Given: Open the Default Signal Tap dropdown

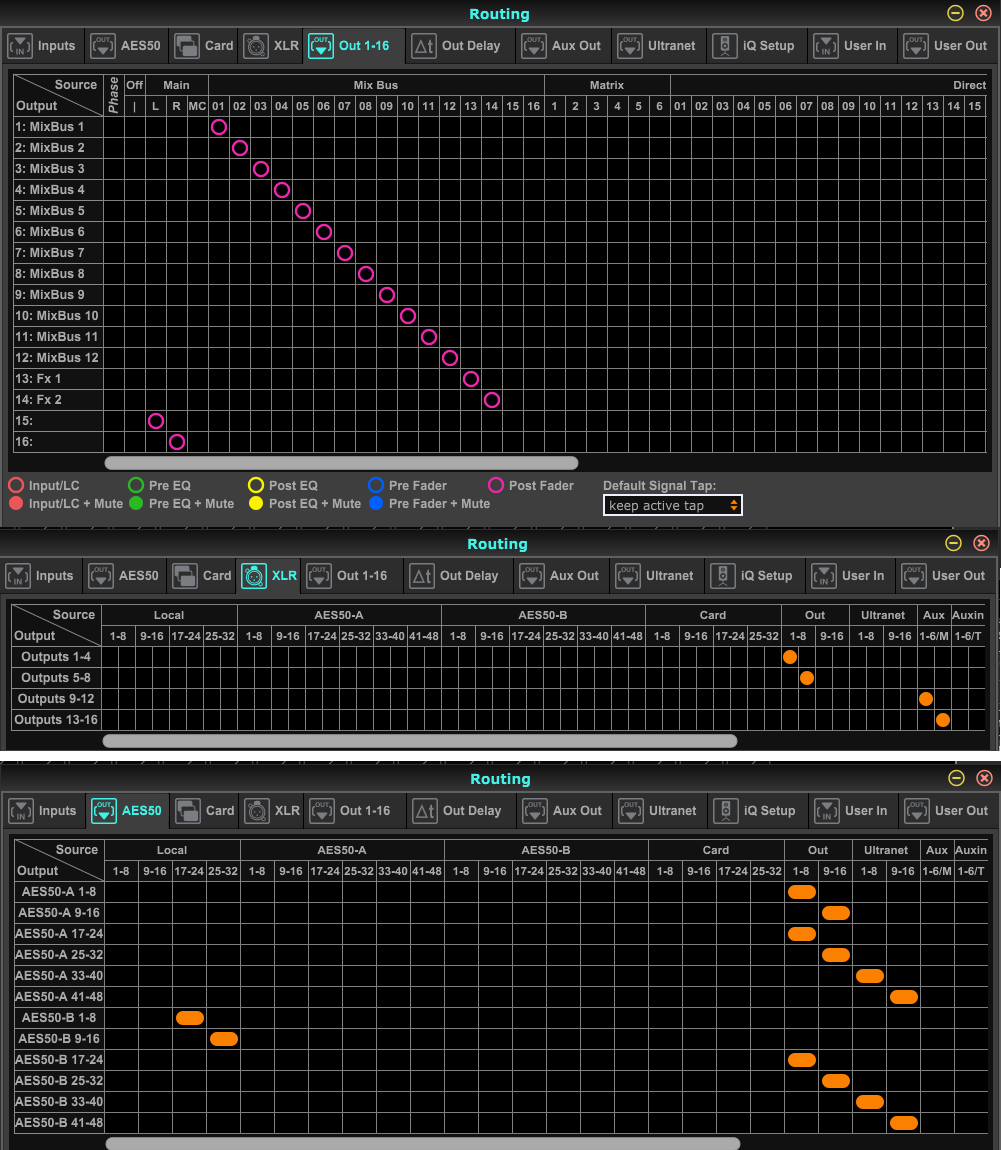Looking at the screenshot, I should coord(673,505).
